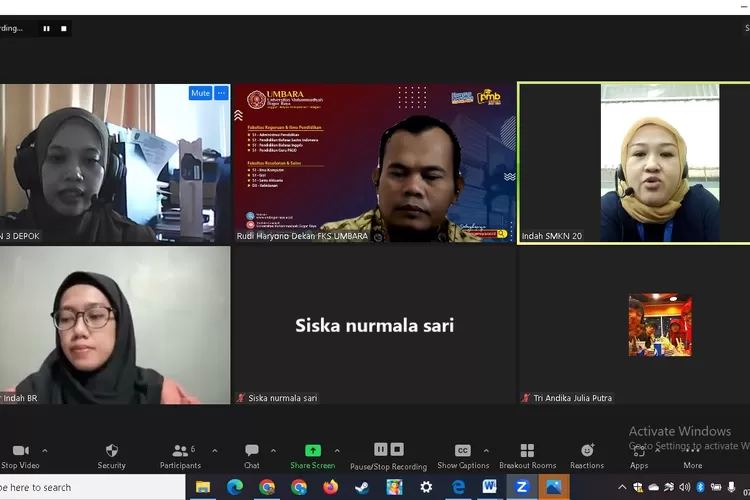This screenshot has width=750, height=500.
Task: Click Tri Andika Julia Putra profile picture
Action: (660, 325)
